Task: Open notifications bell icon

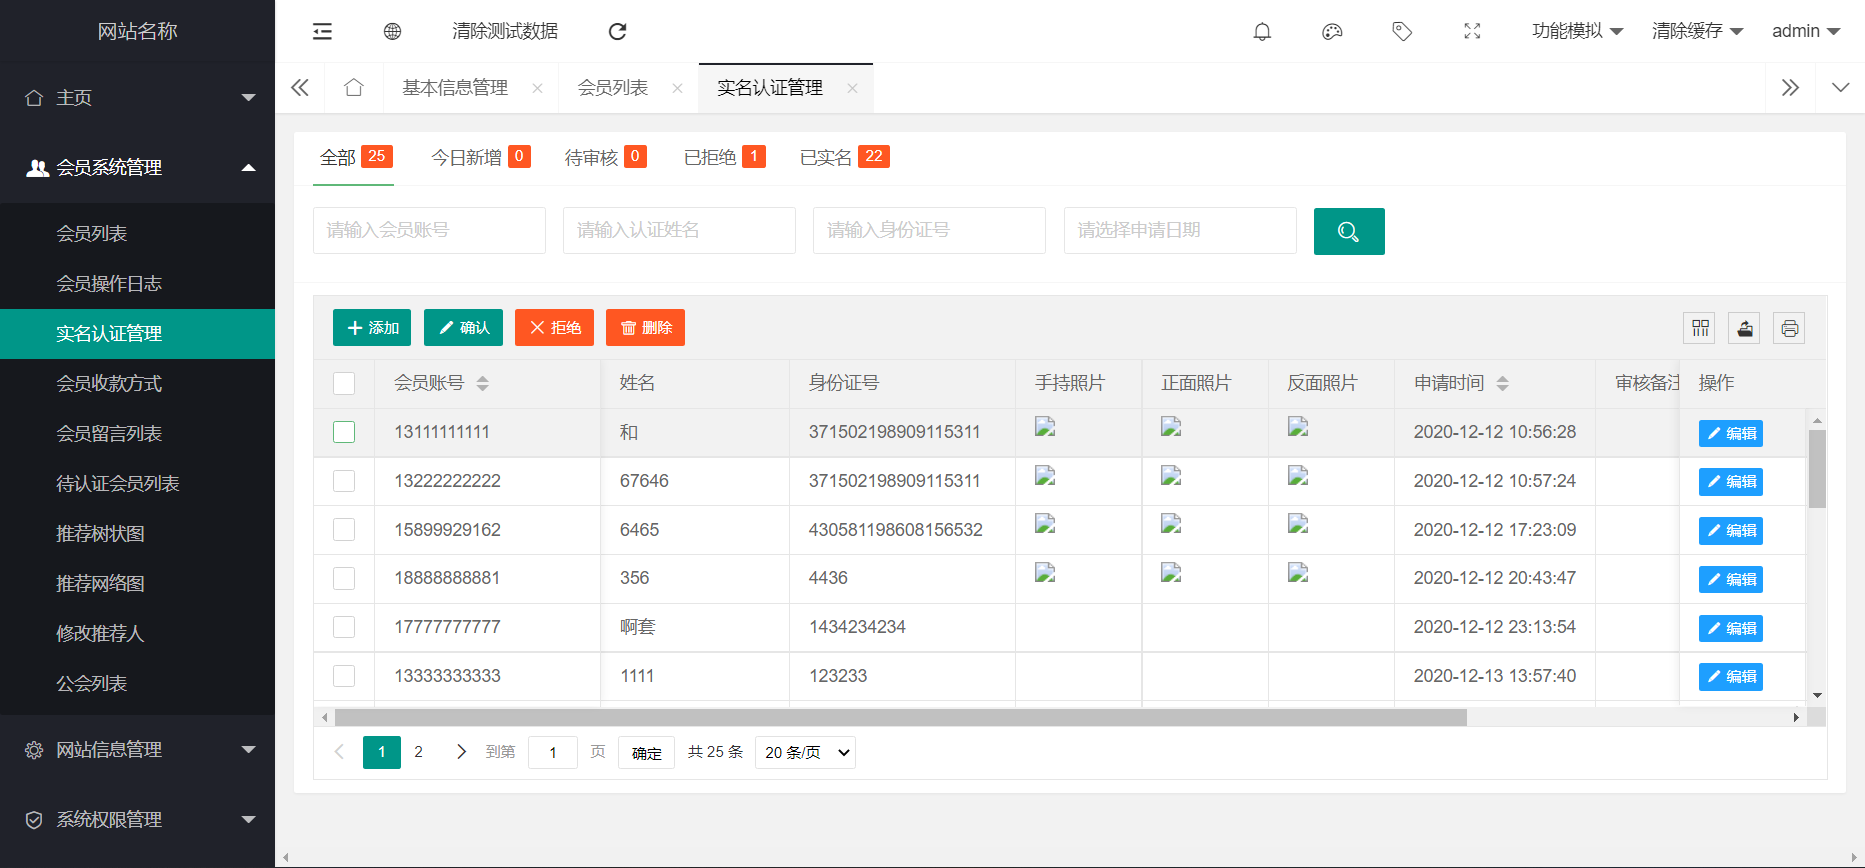Action: point(1262,31)
